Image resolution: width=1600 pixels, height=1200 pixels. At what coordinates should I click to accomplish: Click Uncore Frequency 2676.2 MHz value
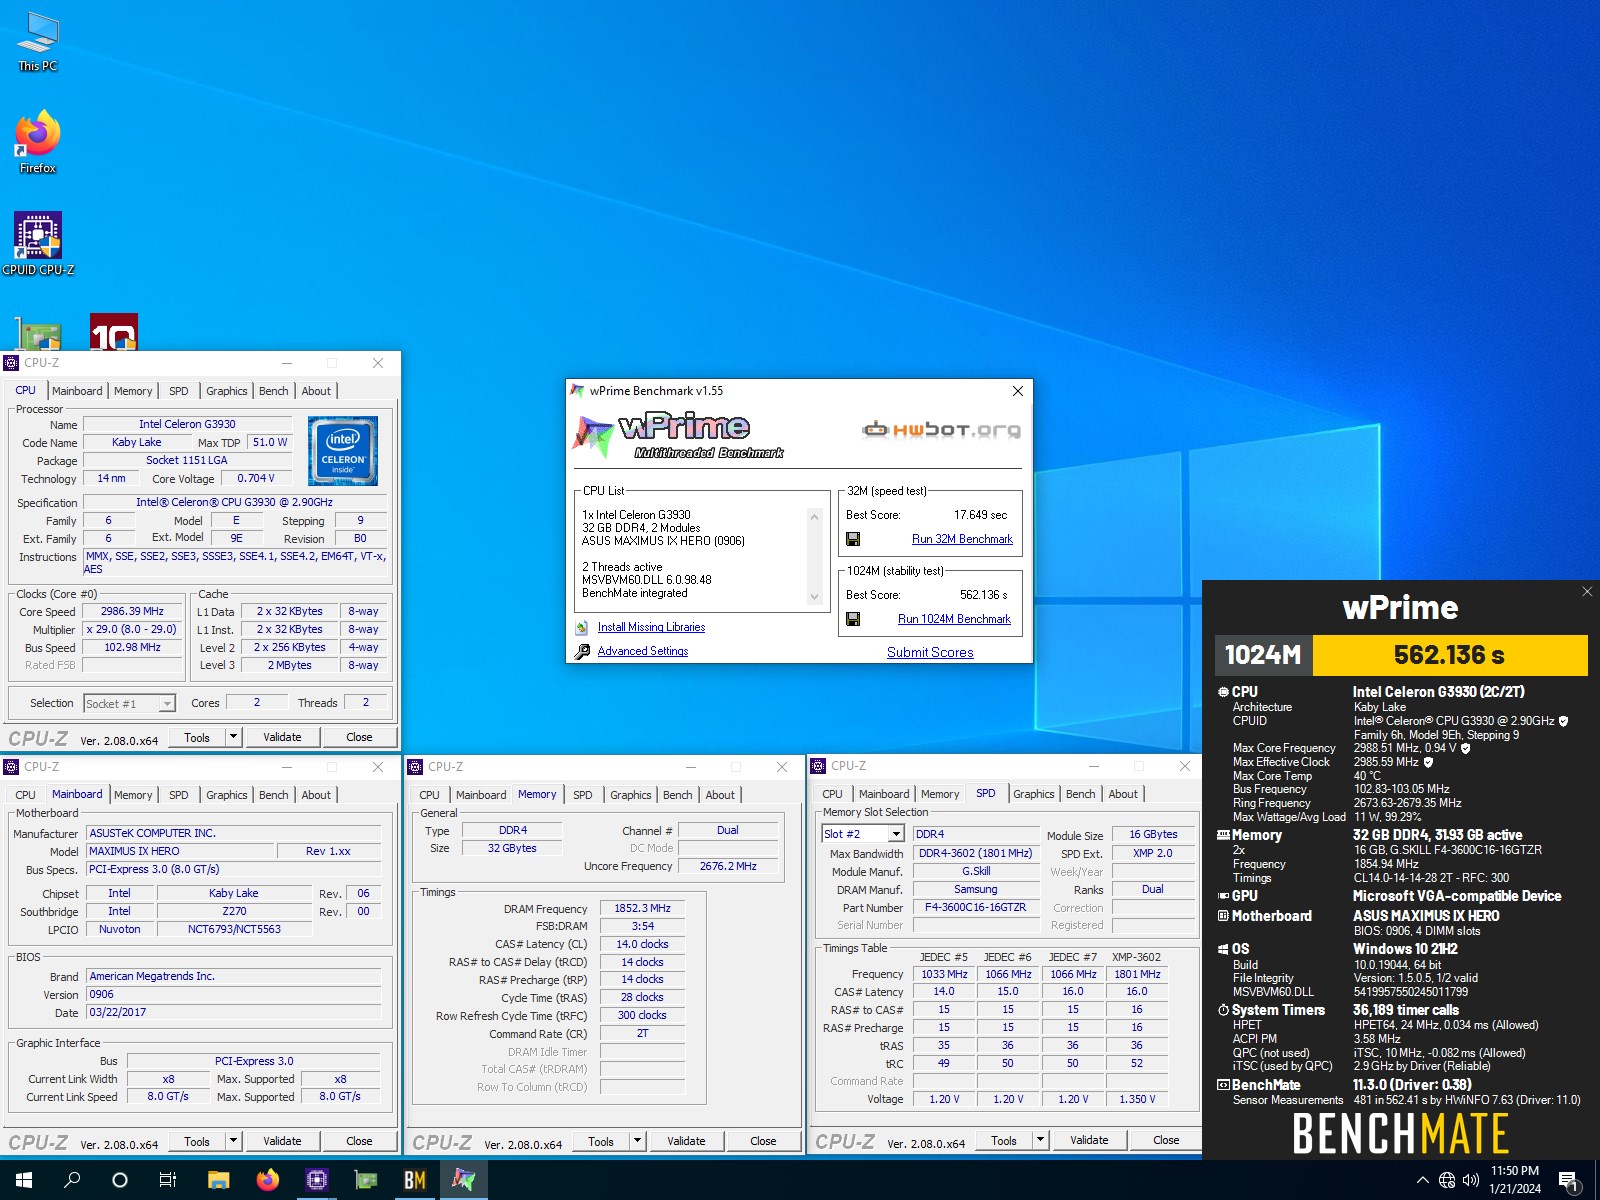729,866
